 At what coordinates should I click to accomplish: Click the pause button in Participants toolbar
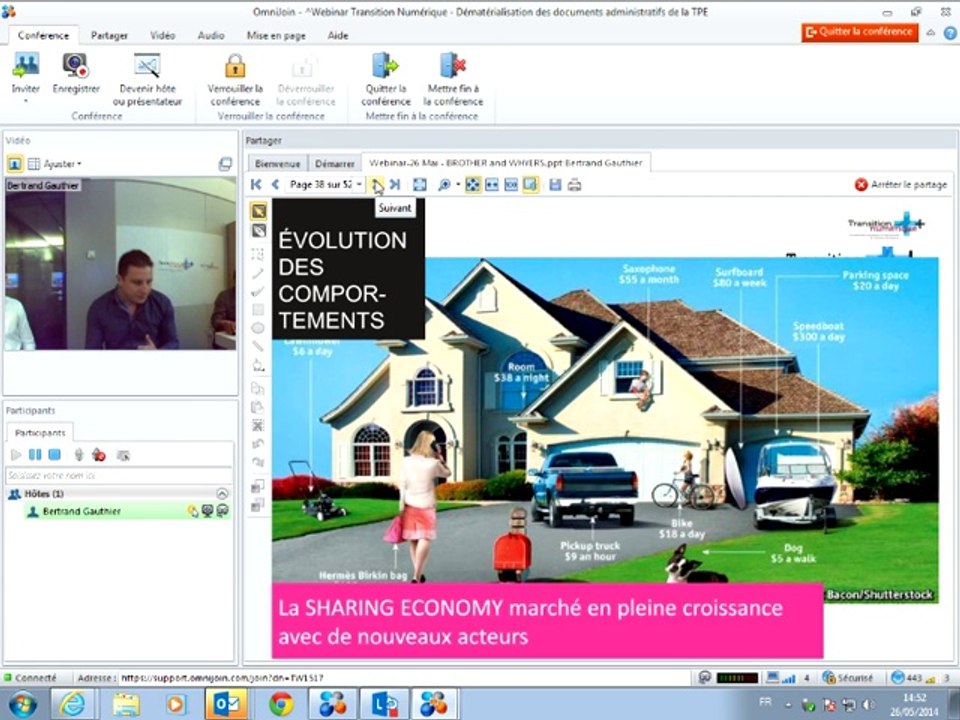tap(35, 455)
